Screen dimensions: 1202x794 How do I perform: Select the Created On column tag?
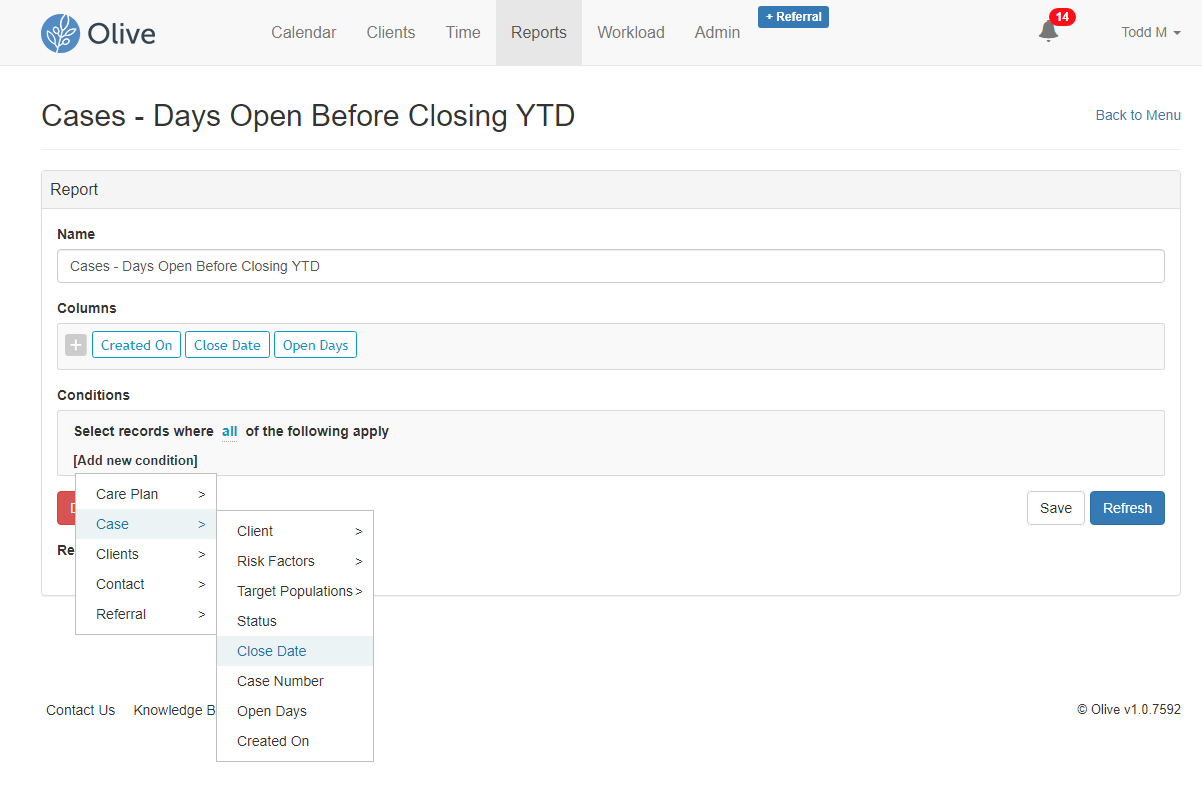point(137,345)
